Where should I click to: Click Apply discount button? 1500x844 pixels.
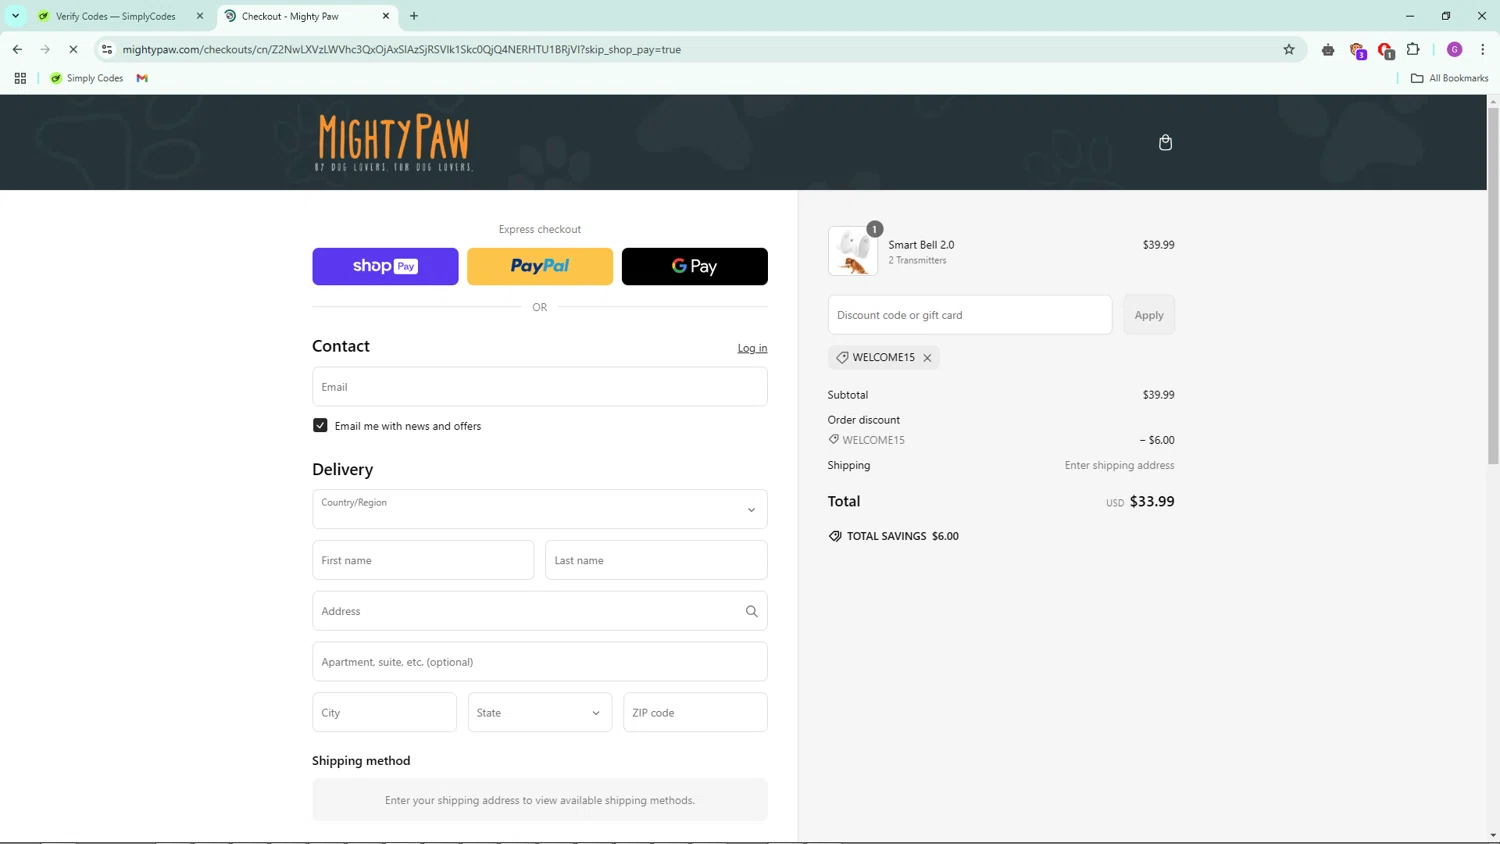[1149, 315]
